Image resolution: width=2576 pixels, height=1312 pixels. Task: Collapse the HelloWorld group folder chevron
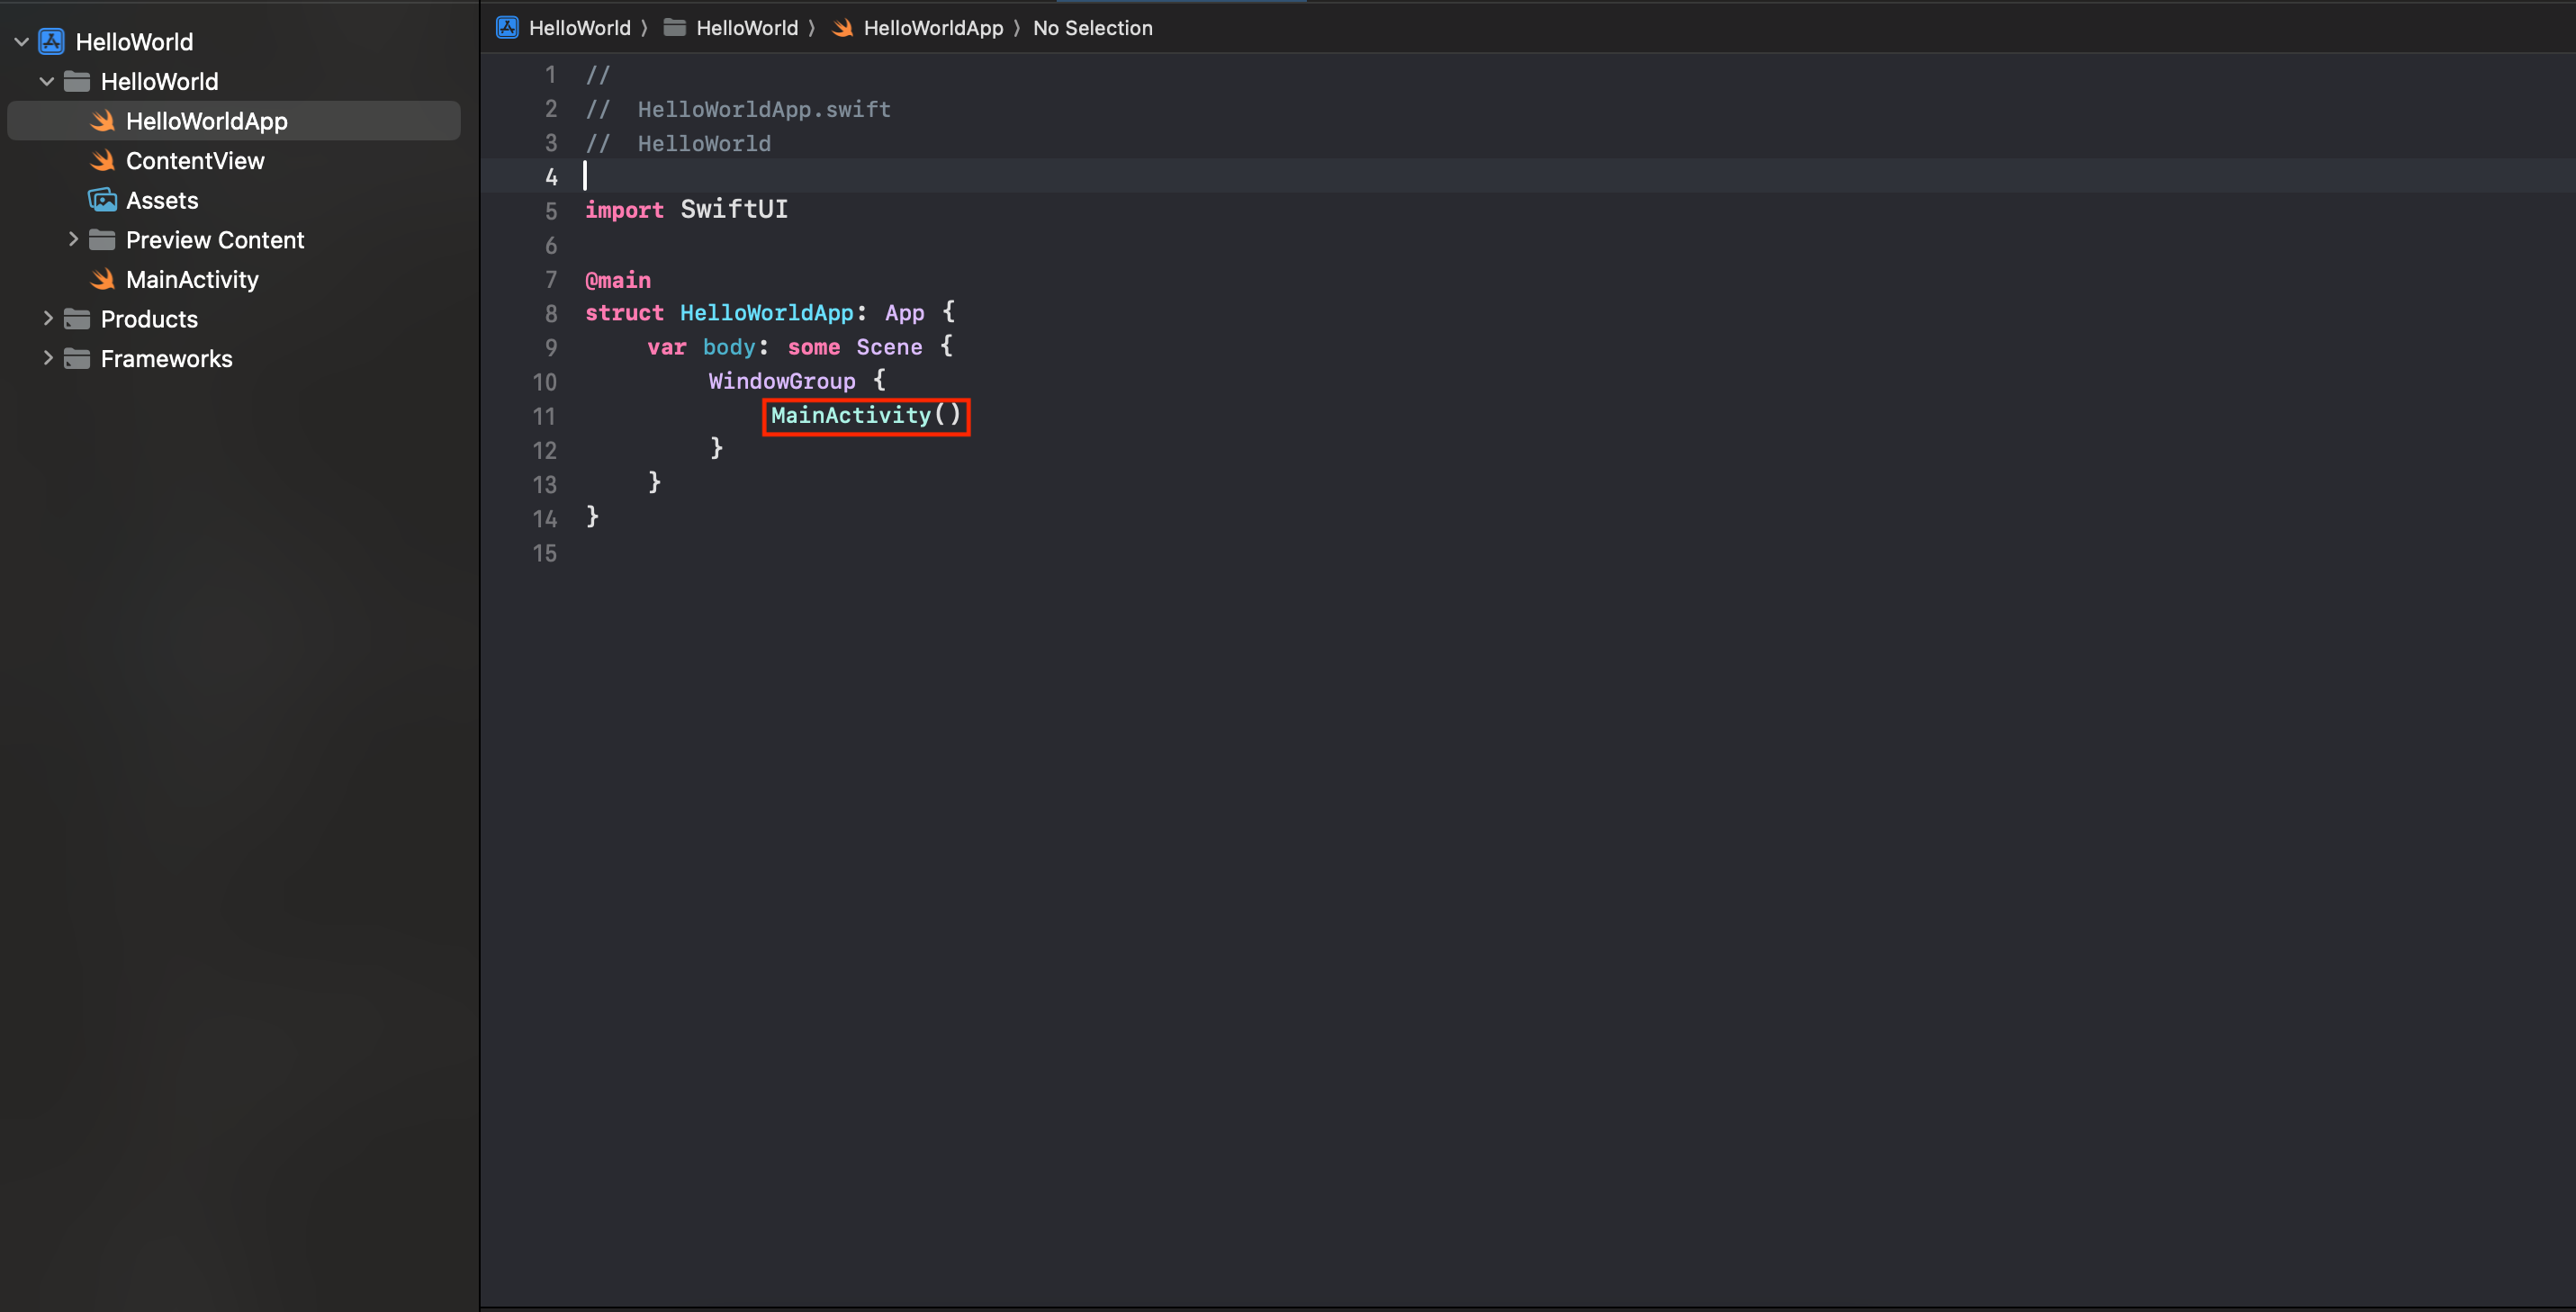pyautogui.click(x=46, y=81)
